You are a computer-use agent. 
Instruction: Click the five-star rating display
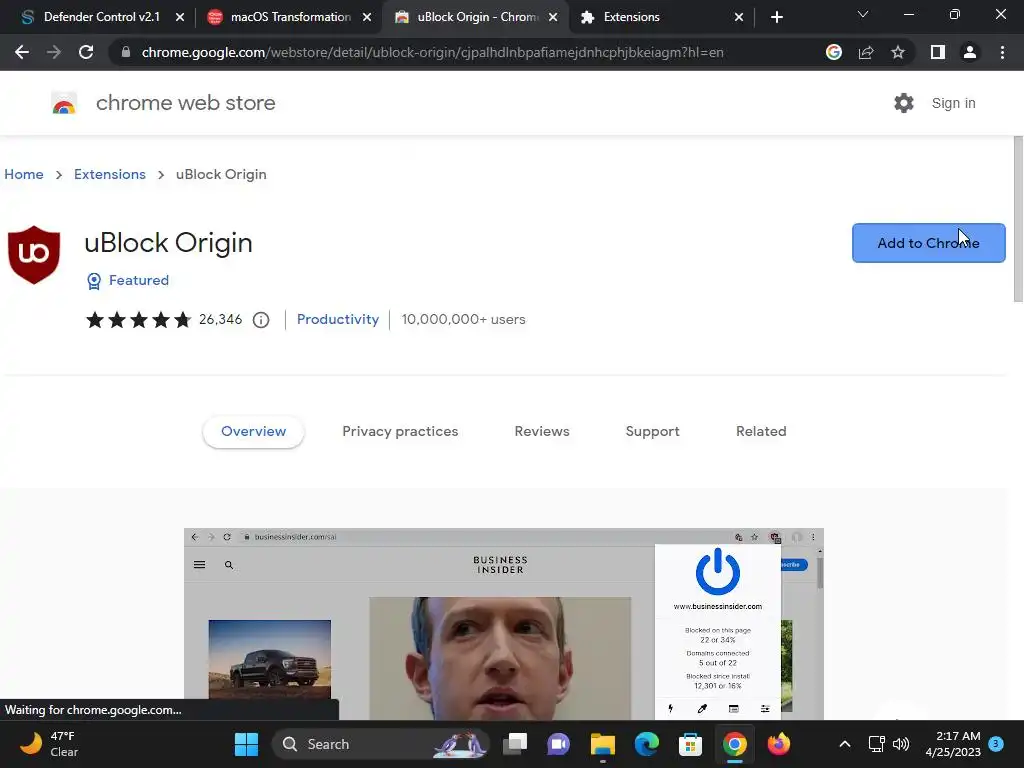click(x=138, y=319)
